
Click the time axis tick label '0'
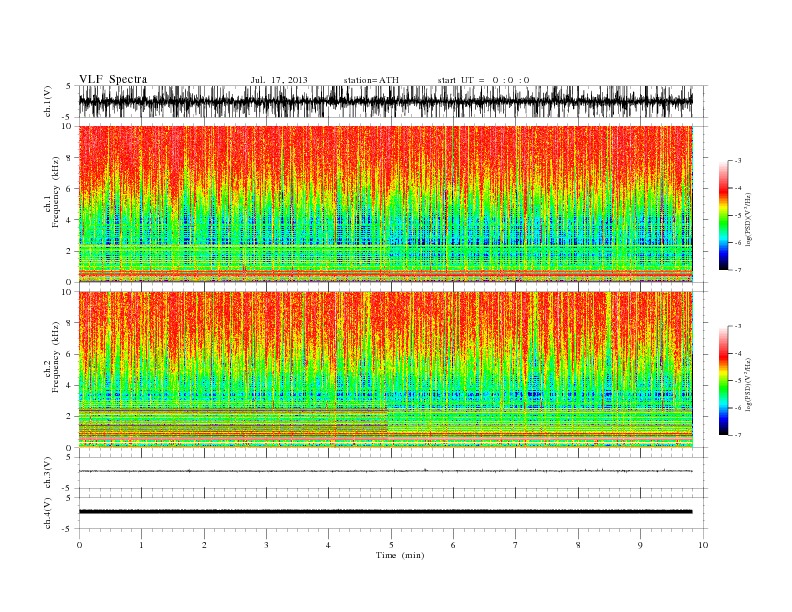79,545
